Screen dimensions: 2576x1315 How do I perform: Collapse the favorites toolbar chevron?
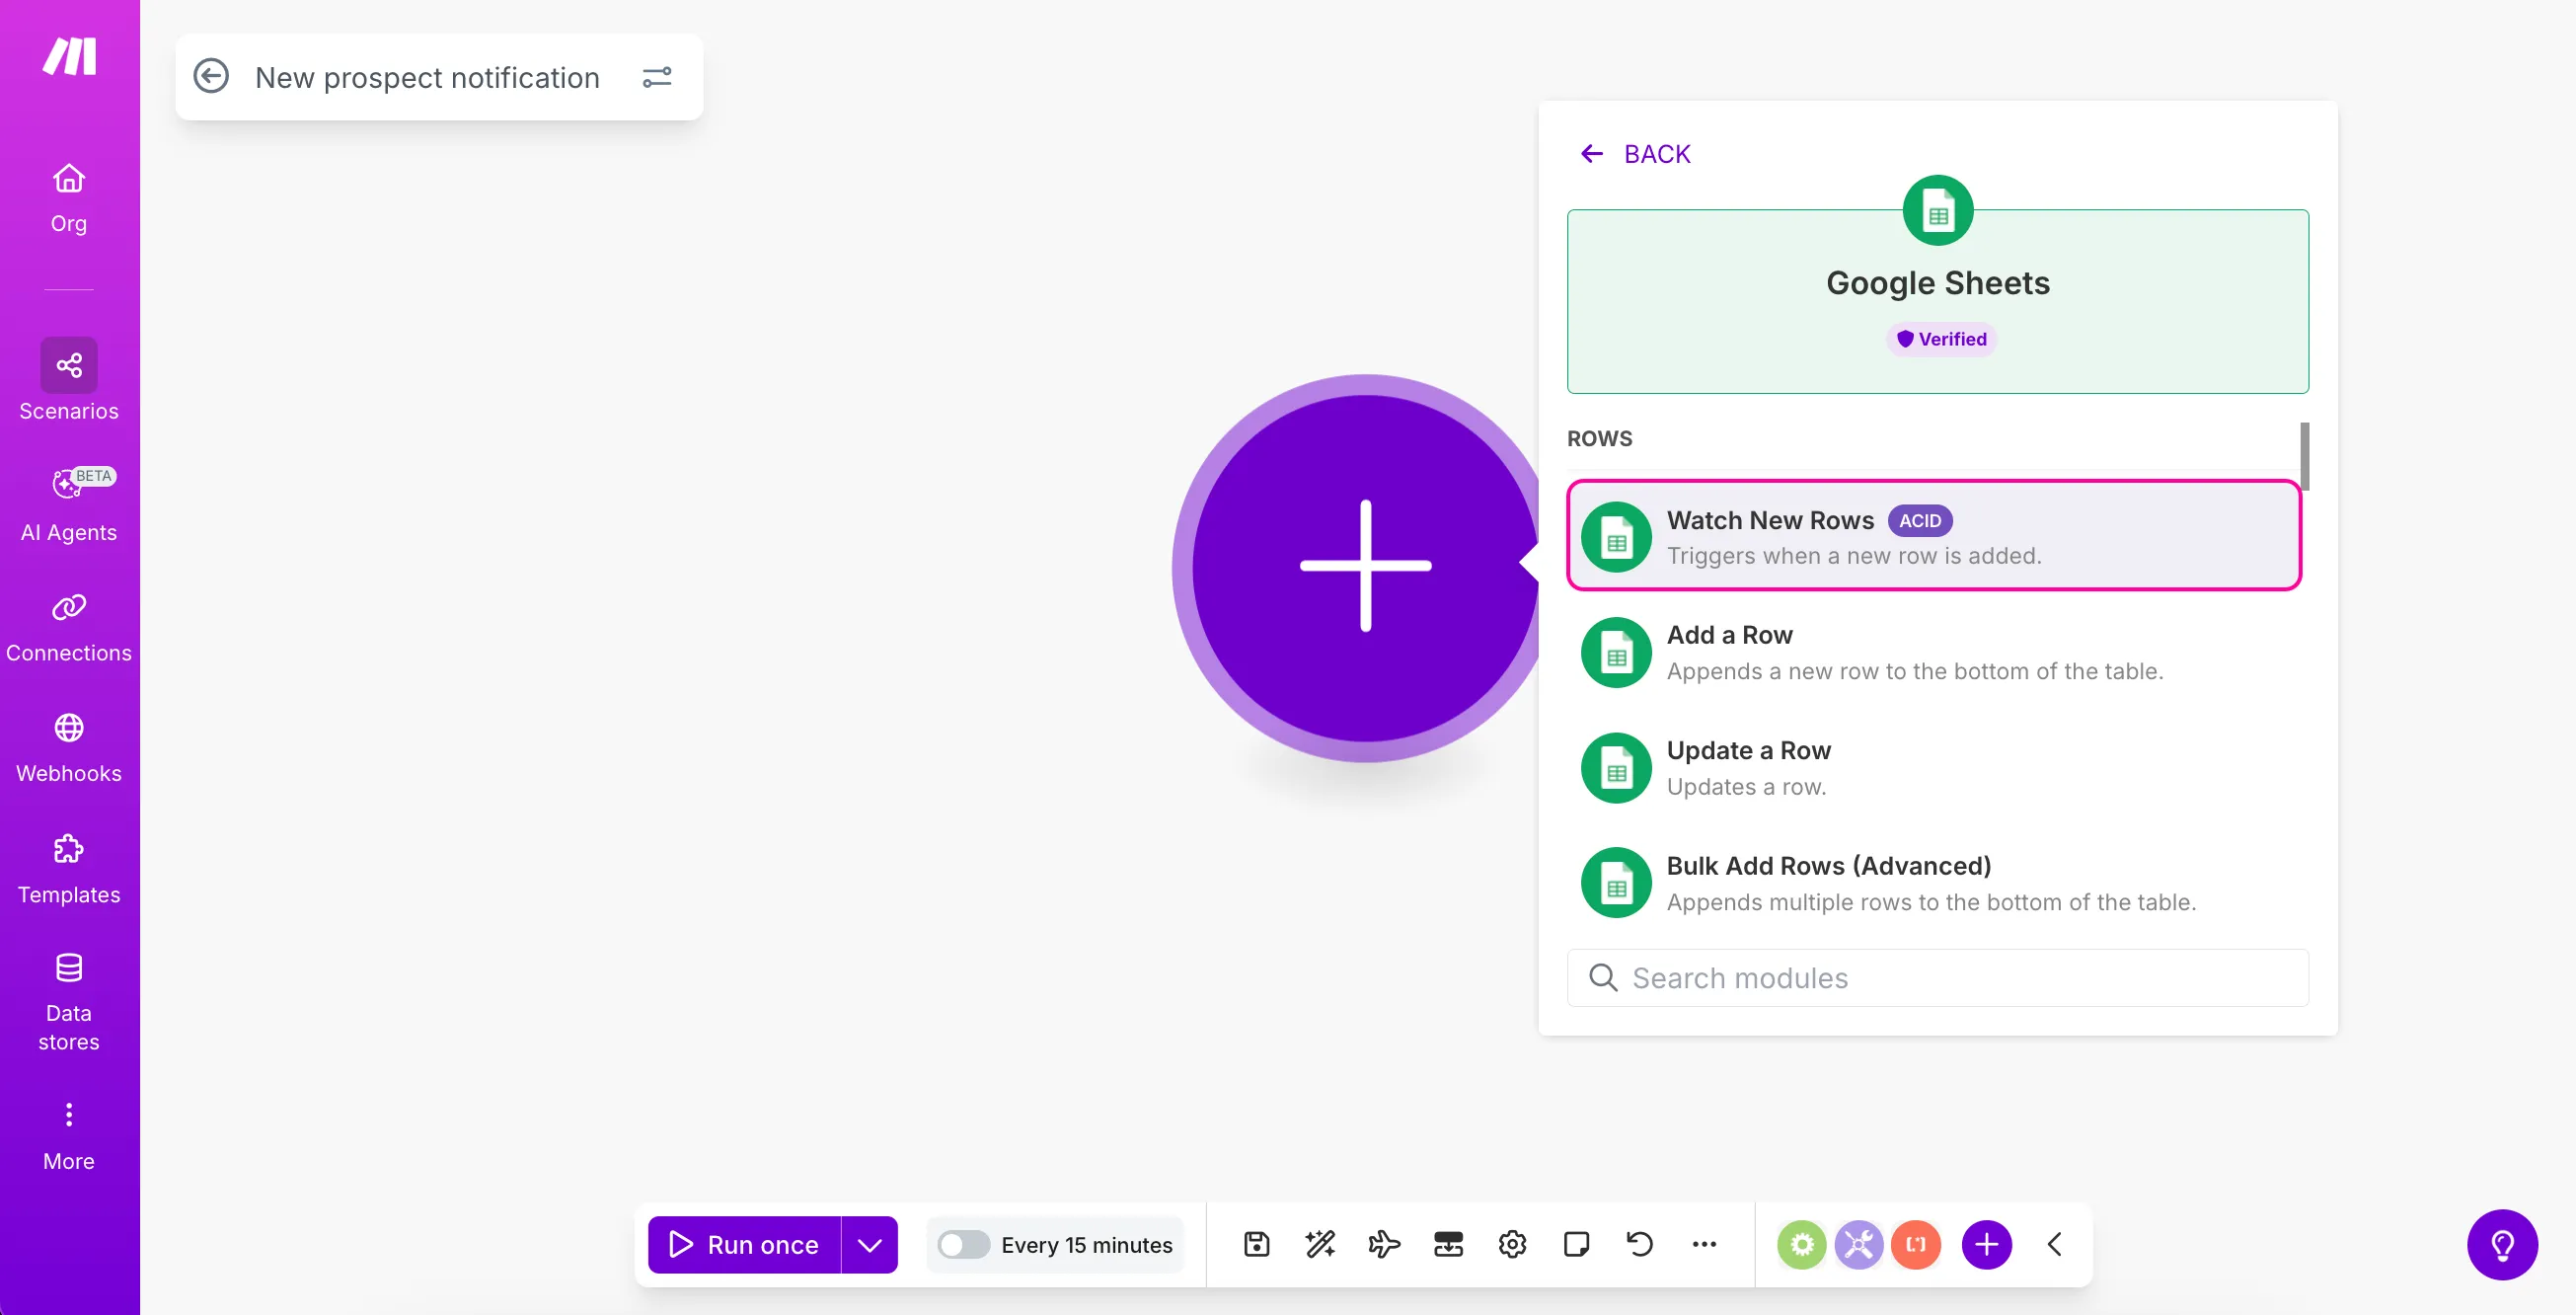click(2055, 1245)
